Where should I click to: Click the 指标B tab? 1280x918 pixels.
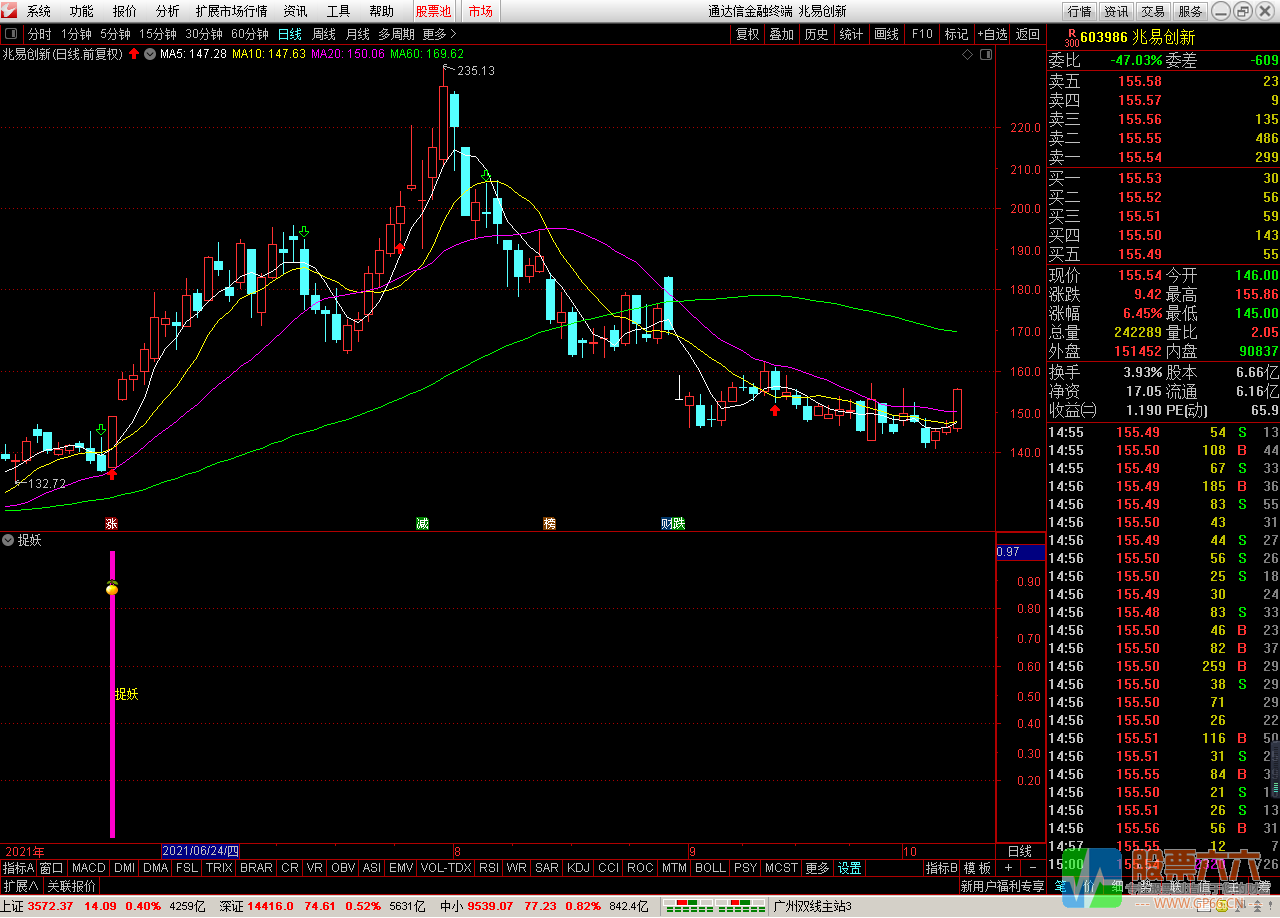(x=941, y=868)
